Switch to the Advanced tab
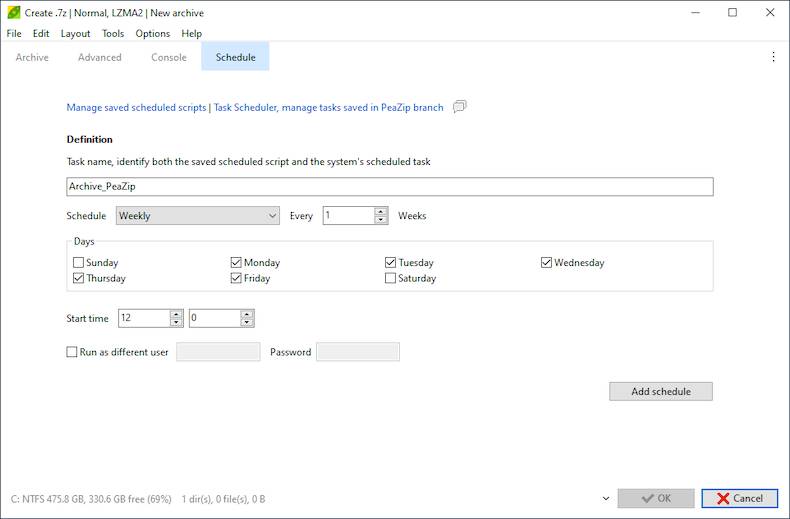This screenshot has height=519, width=790. tap(100, 57)
